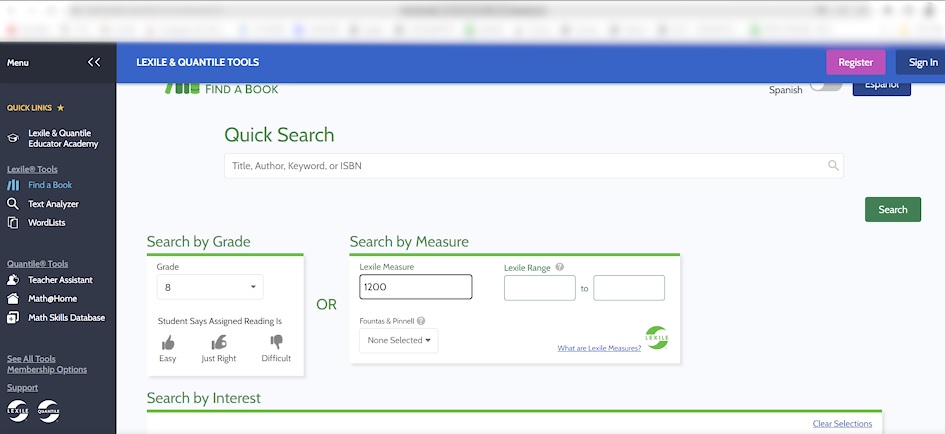Open the Quantile® Tools link
Image resolution: width=945 pixels, height=434 pixels.
pos(37,263)
